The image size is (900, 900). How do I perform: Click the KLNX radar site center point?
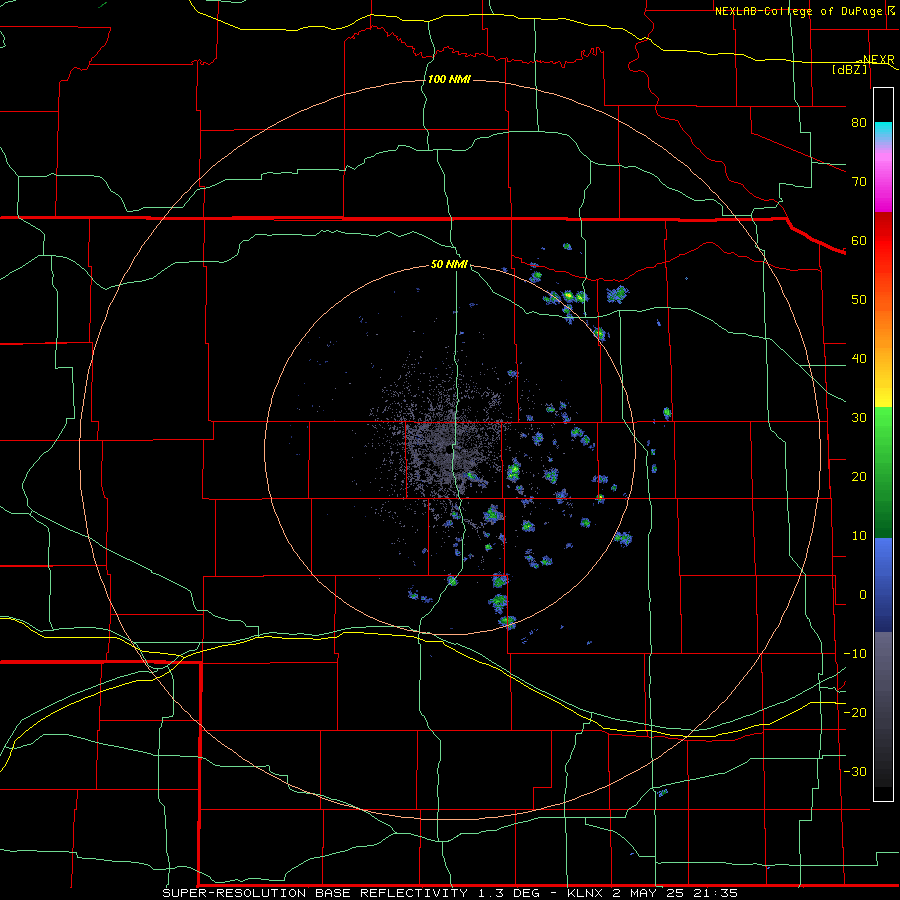pos(450,451)
